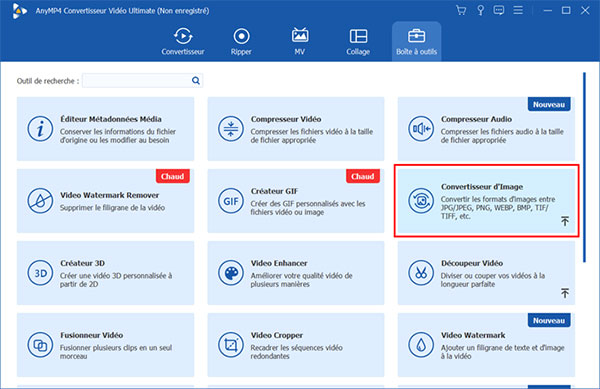600x389 pixels.
Task: Click the Convertisseur d'Image icon
Action: coord(421,200)
